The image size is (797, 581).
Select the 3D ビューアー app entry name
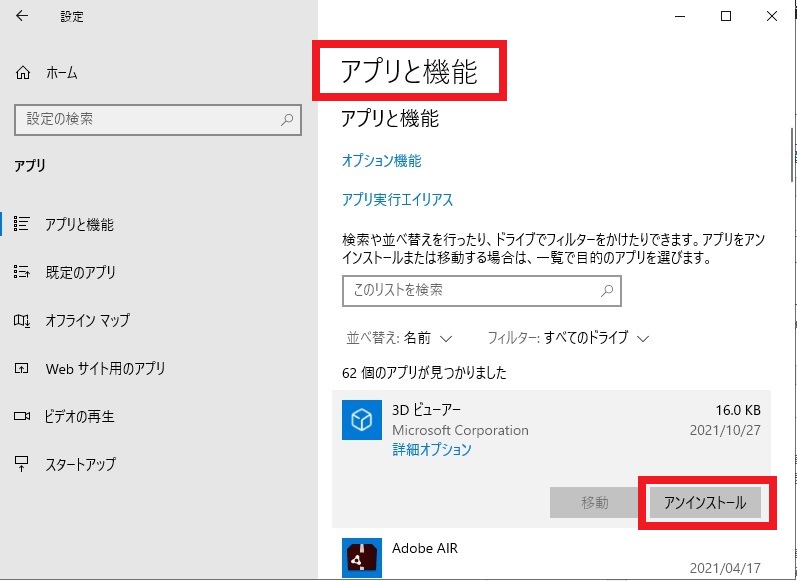pyautogui.click(x=426, y=410)
